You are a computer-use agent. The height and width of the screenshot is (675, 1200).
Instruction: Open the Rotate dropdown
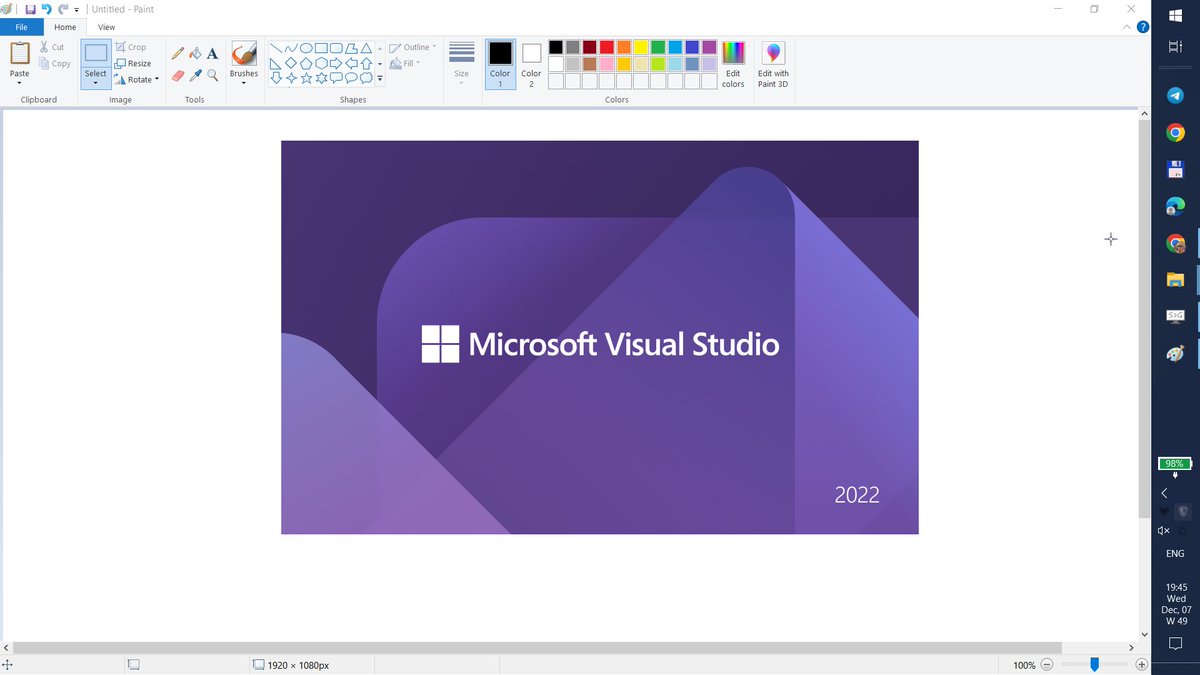coord(136,80)
